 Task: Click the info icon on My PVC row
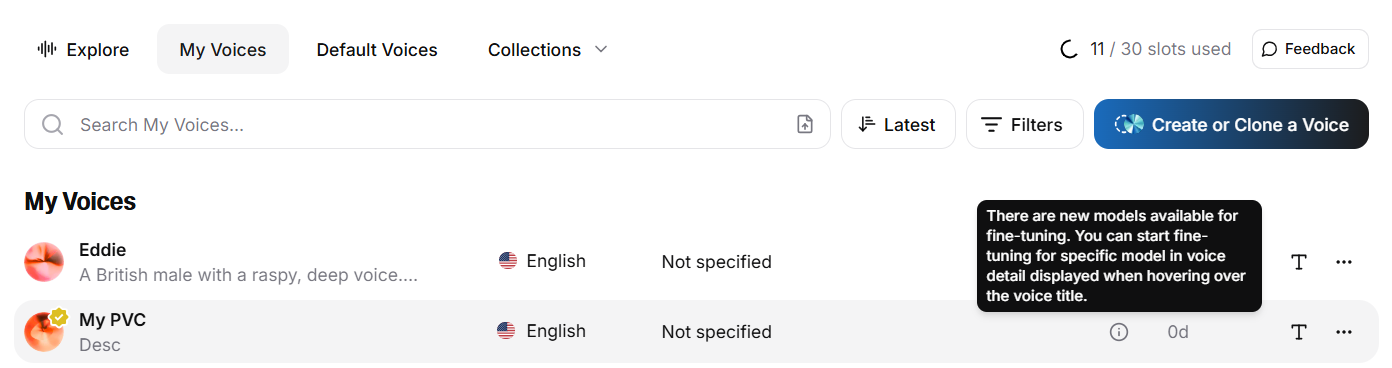(1119, 332)
